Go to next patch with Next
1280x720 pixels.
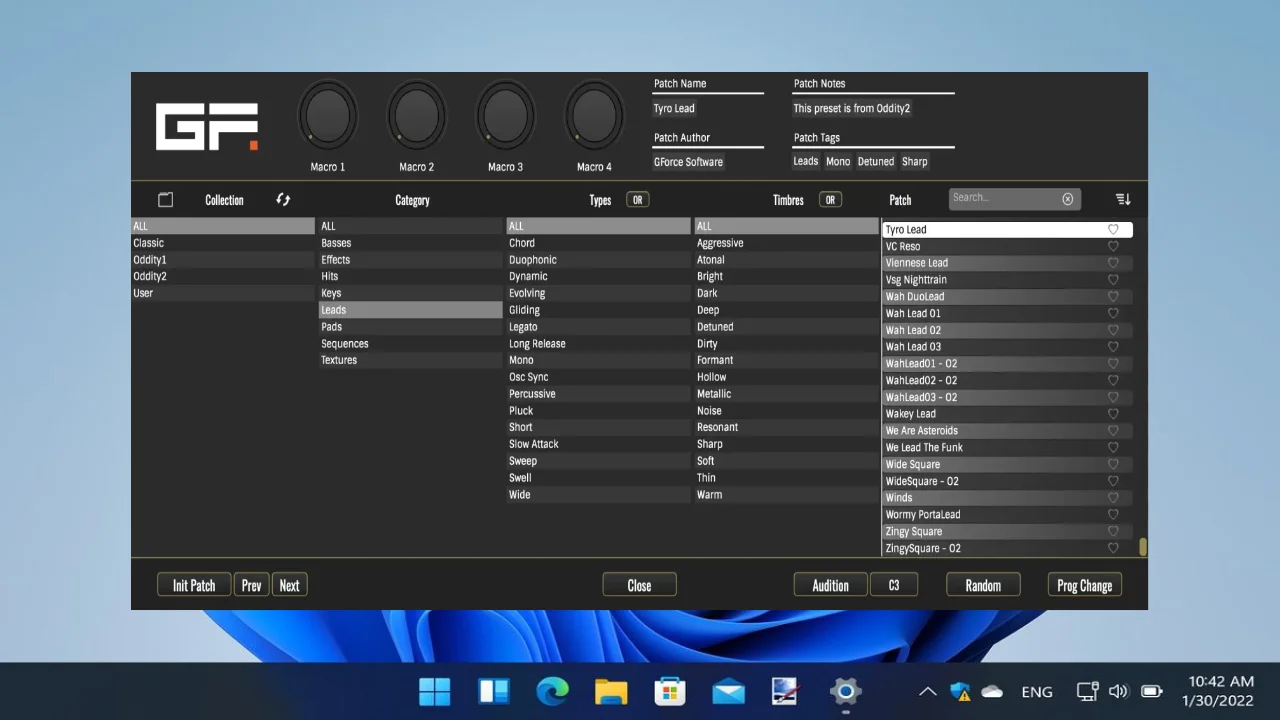click(290, 586)
